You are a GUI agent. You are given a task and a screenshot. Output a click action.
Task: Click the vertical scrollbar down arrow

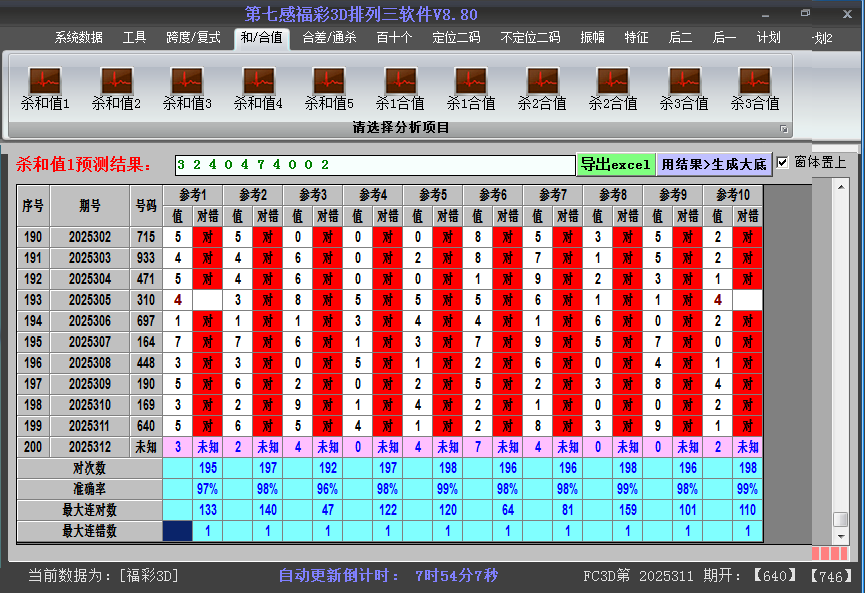coord(841,536)
